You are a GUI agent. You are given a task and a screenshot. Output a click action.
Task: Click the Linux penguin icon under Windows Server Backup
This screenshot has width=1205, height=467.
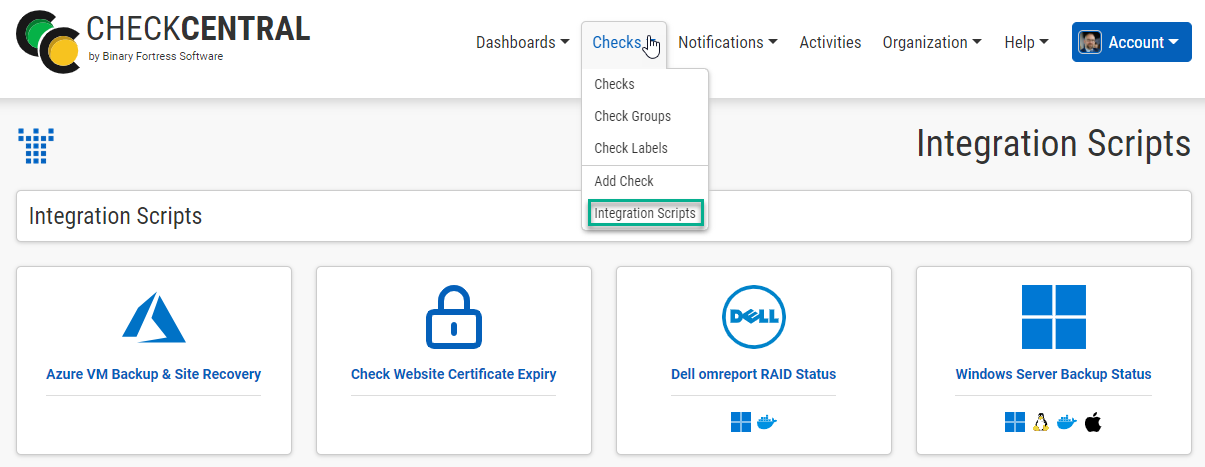point(1041,422)
